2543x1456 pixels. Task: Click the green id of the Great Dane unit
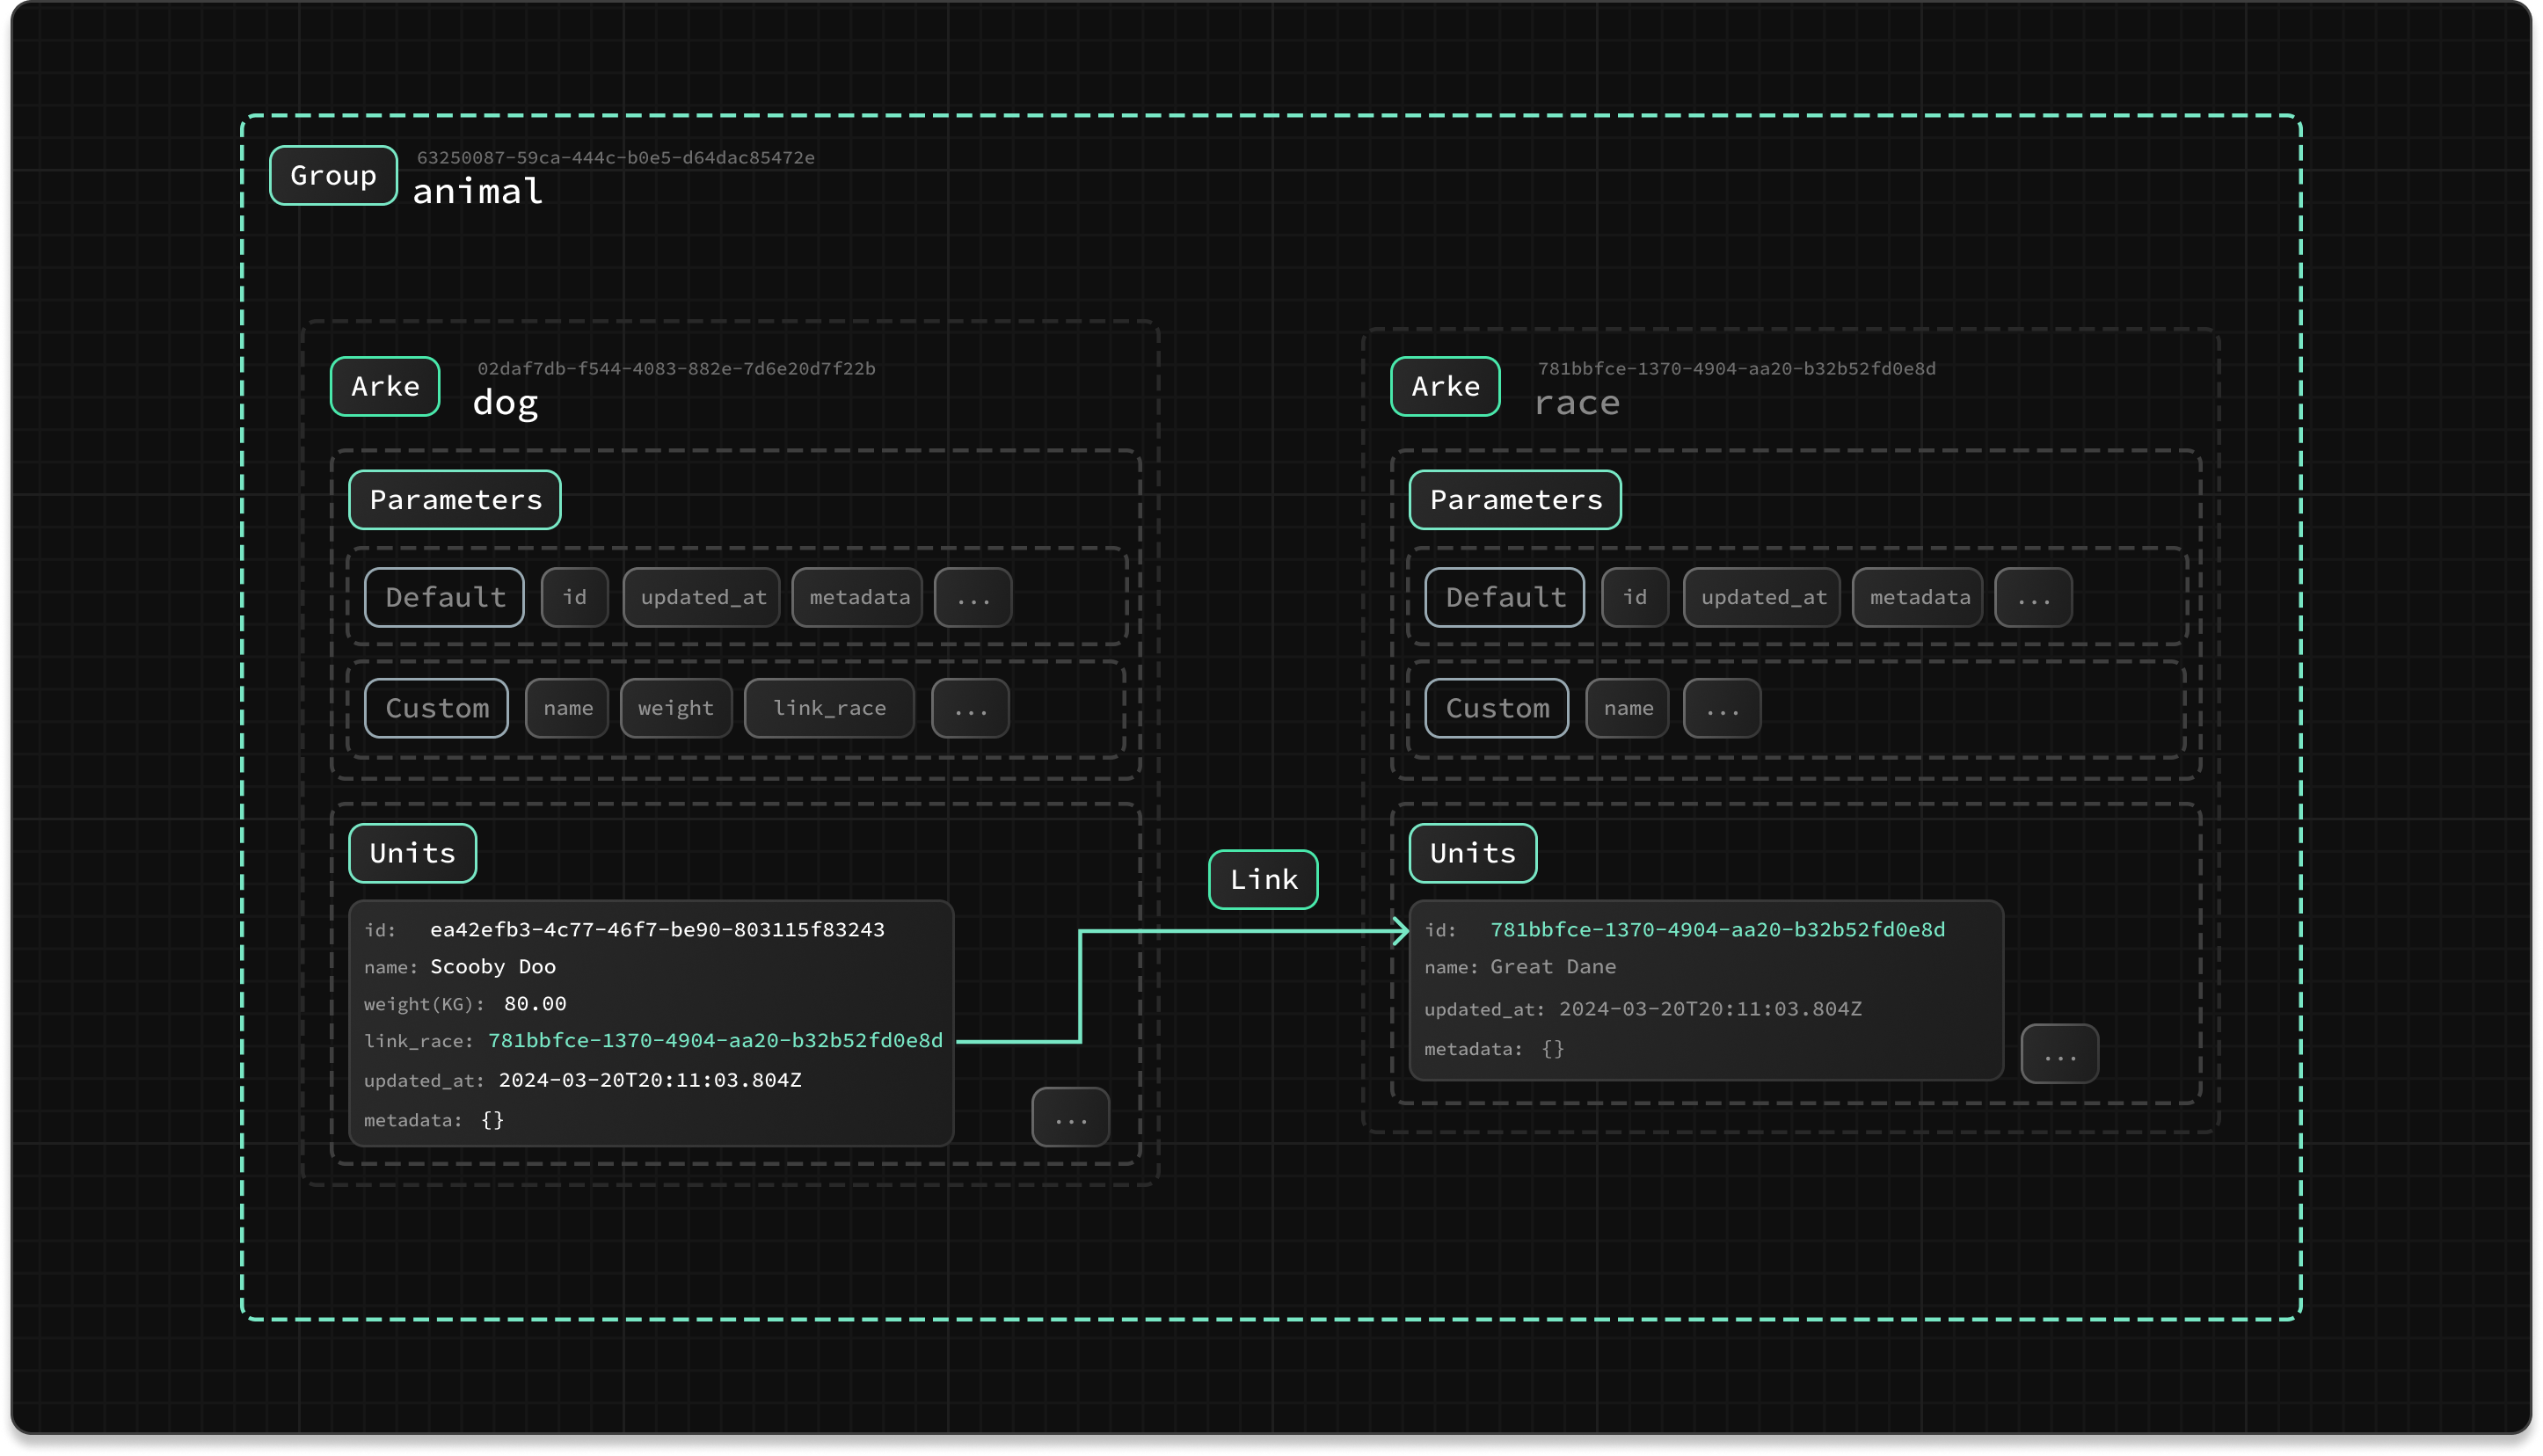click(x=1717, y=930)
